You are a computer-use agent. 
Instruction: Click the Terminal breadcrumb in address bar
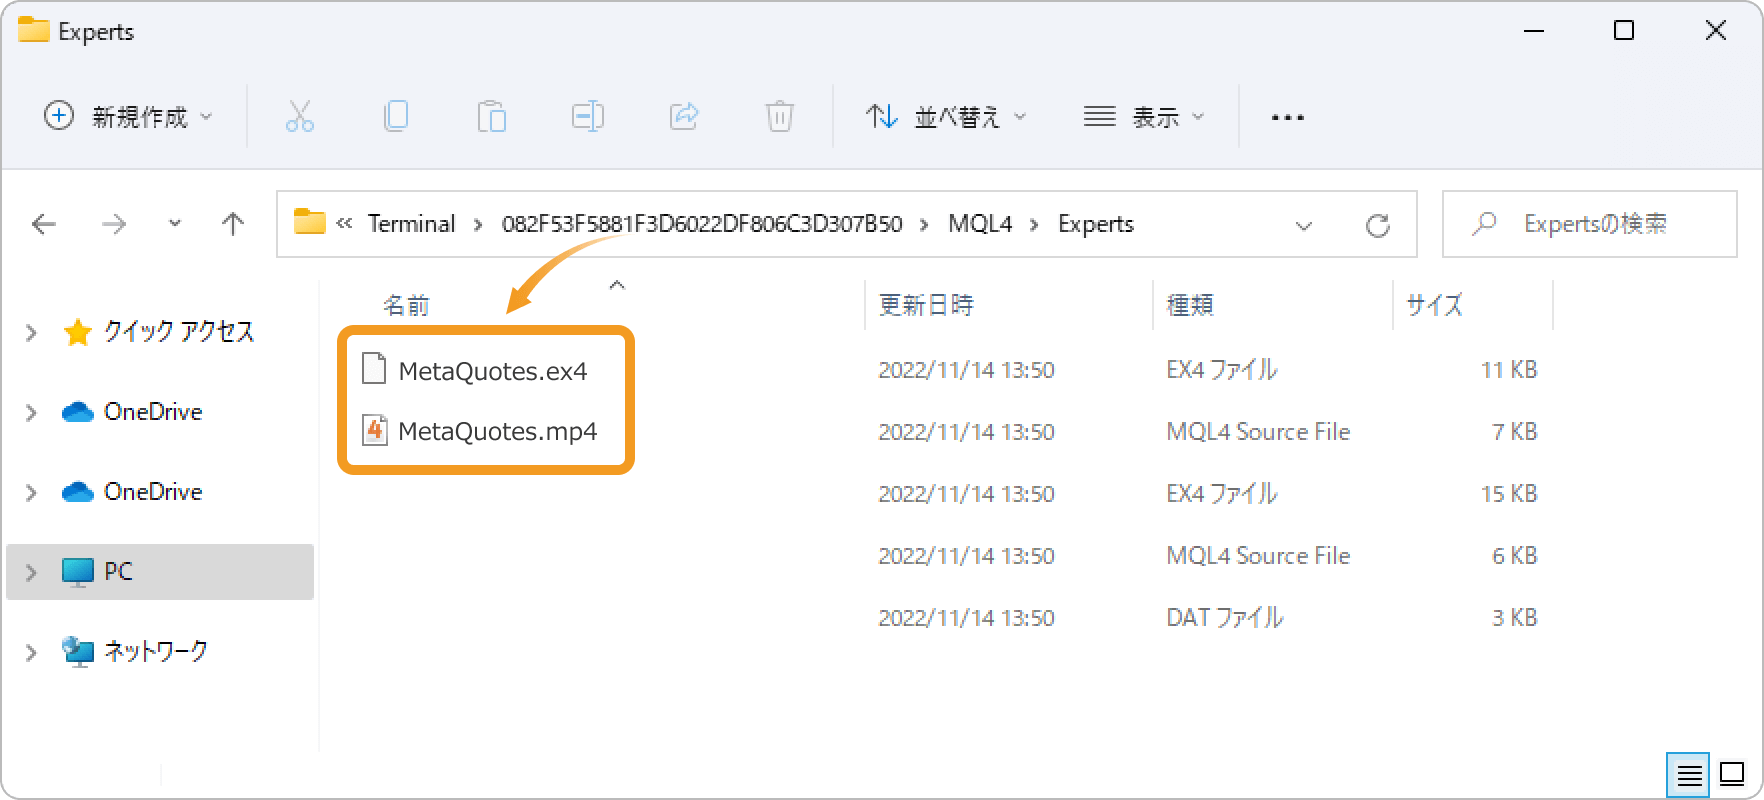[411, 224]
